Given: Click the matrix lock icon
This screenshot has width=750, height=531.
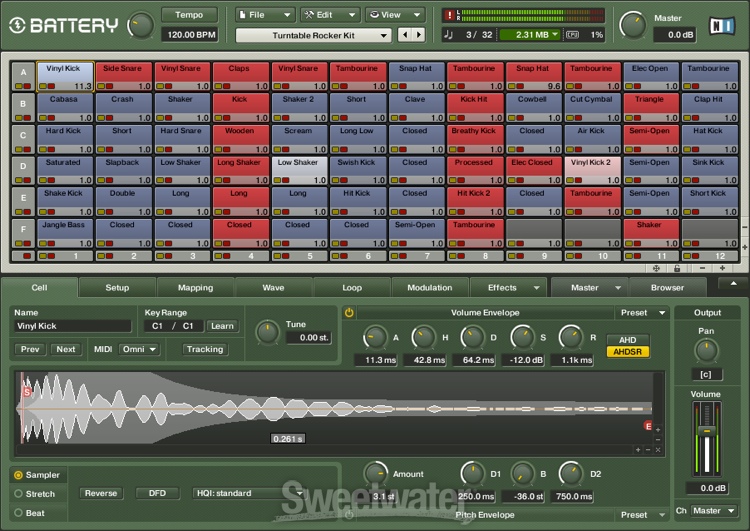Looking at the screenshot, I should [677, 268].
